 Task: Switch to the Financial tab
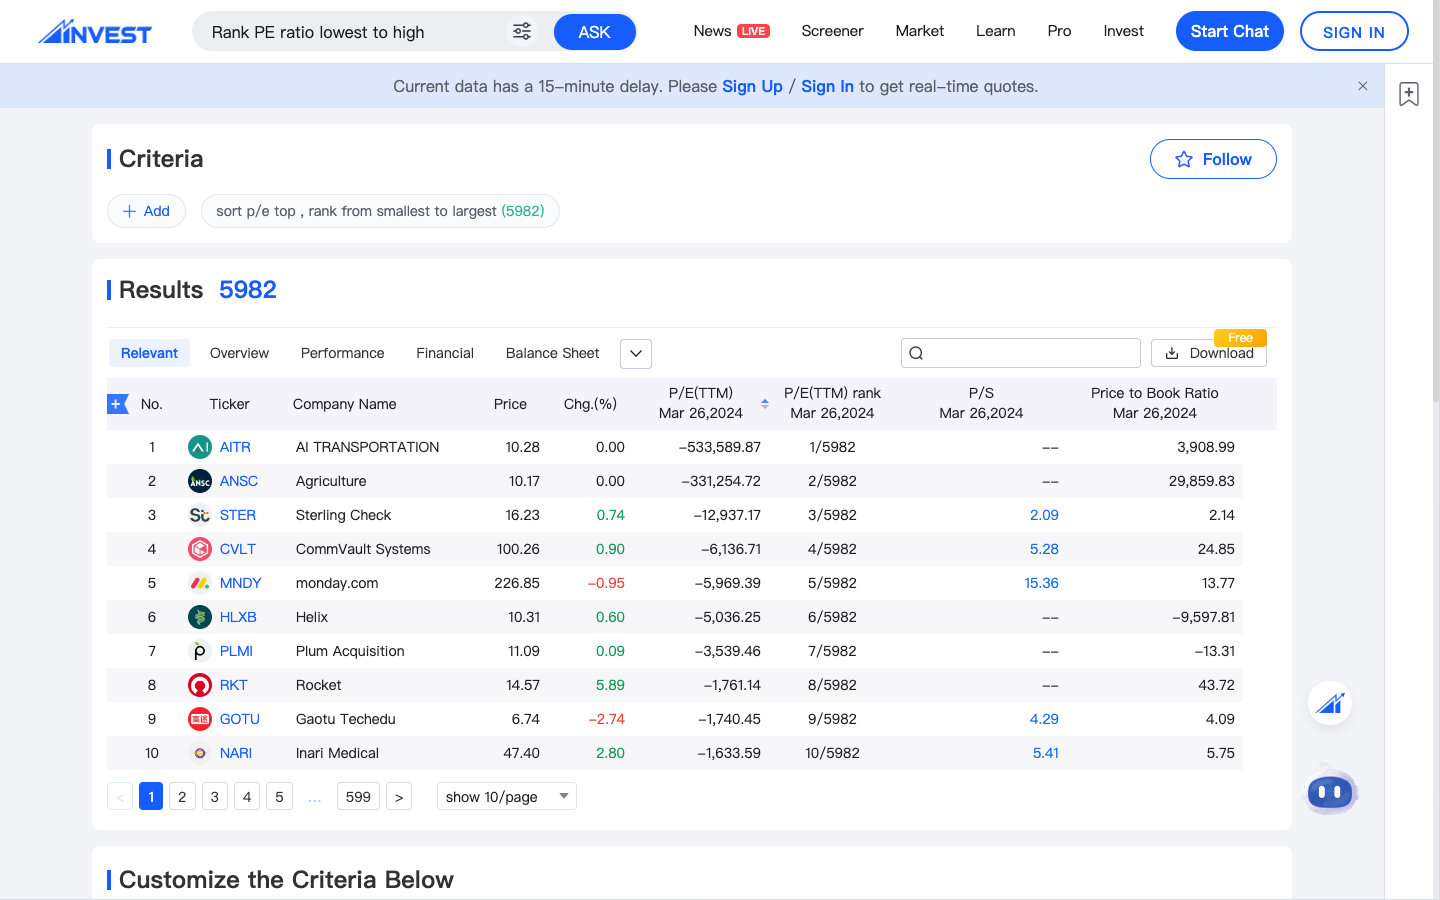pyautogui.click(x=444, y=353)
